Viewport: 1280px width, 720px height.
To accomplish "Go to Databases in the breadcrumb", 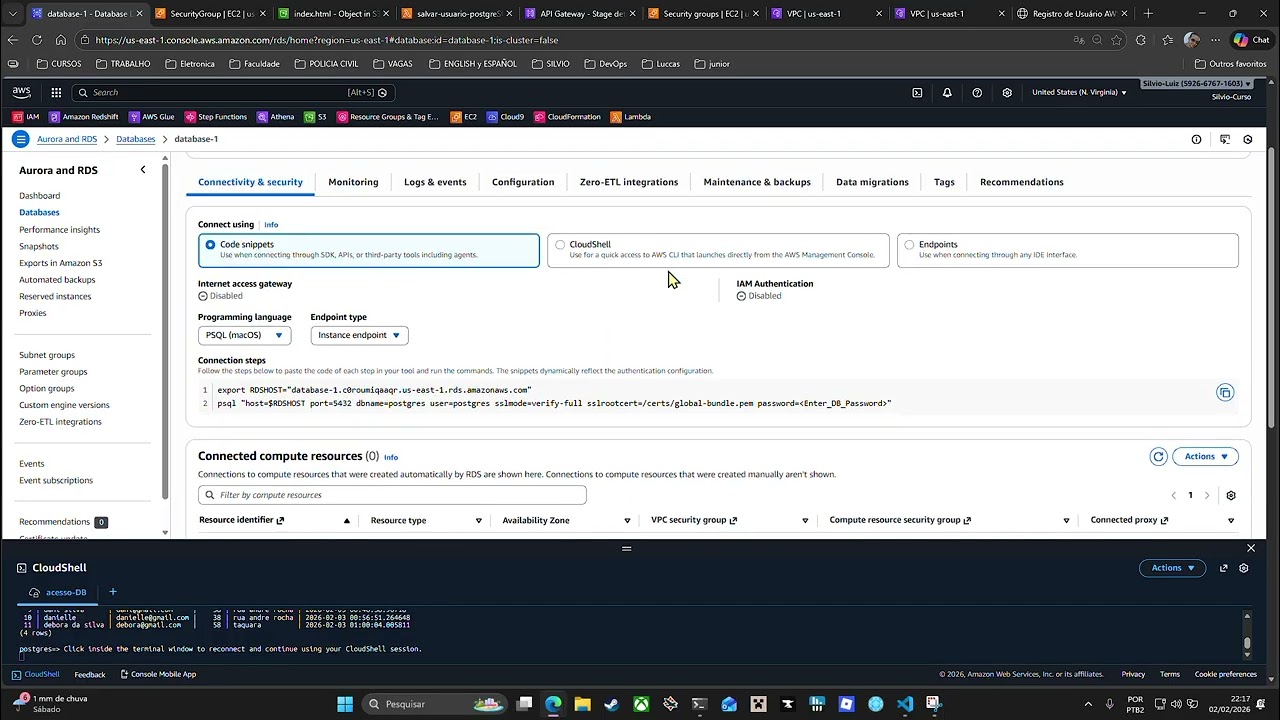I will pyautogui.click(x=135, y=139).
